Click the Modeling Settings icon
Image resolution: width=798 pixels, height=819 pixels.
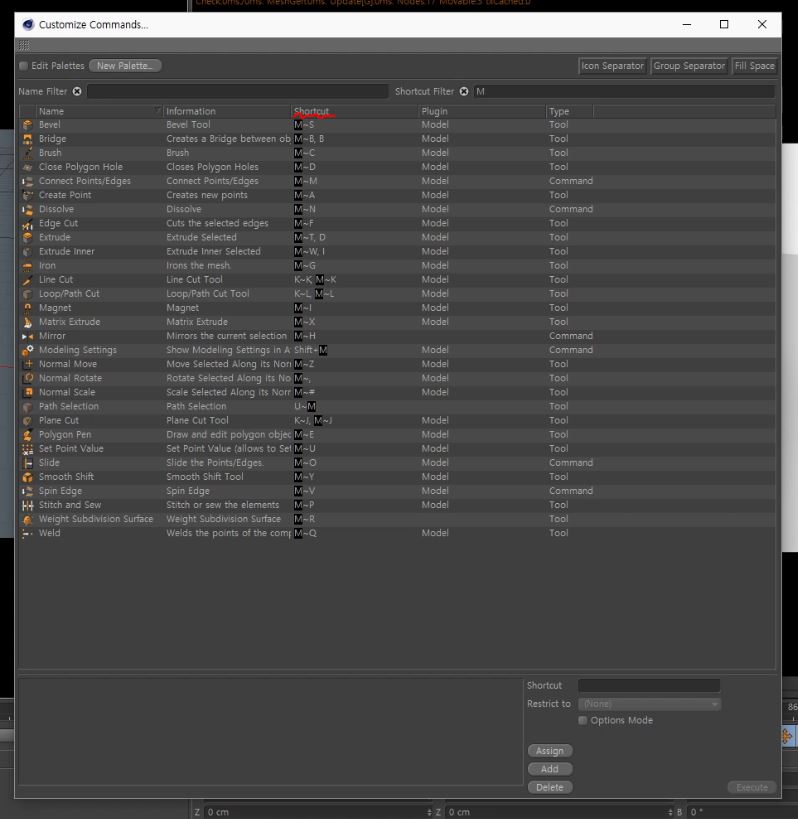click(x=28, y=350)
